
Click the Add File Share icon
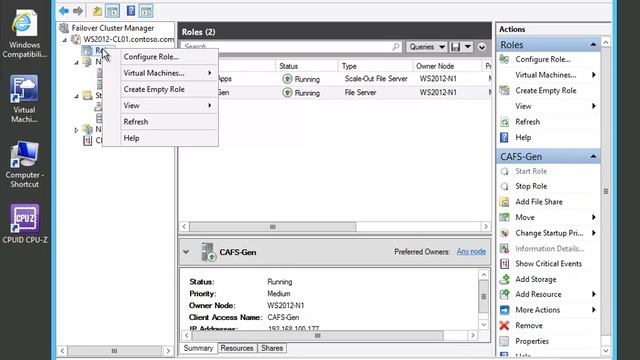tap(504, 202)
